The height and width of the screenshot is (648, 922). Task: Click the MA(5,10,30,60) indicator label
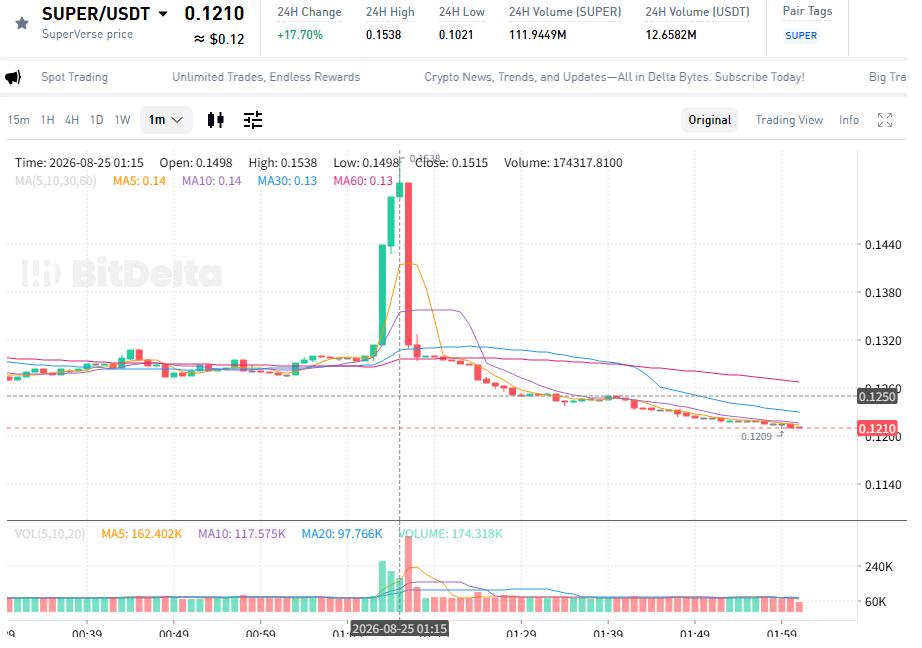pos(56,181)
